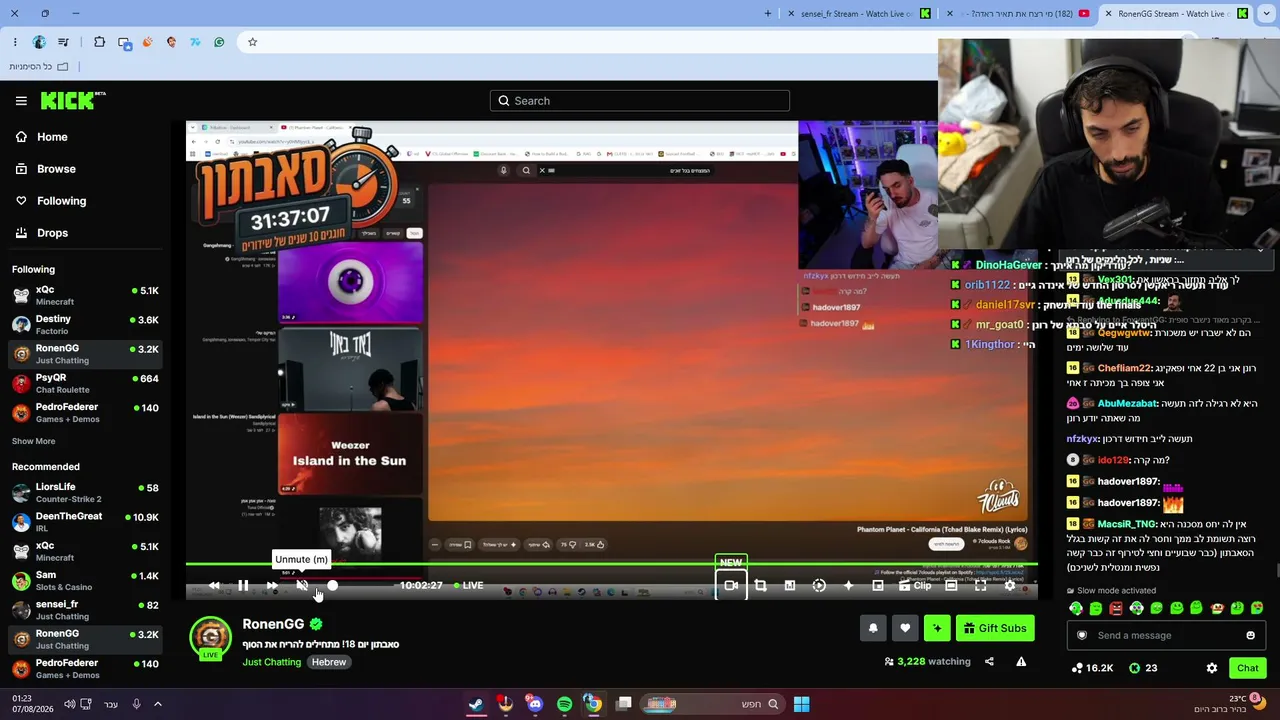Open chat settings gear
This screenshot has height=720, width=1280.
1212,668
